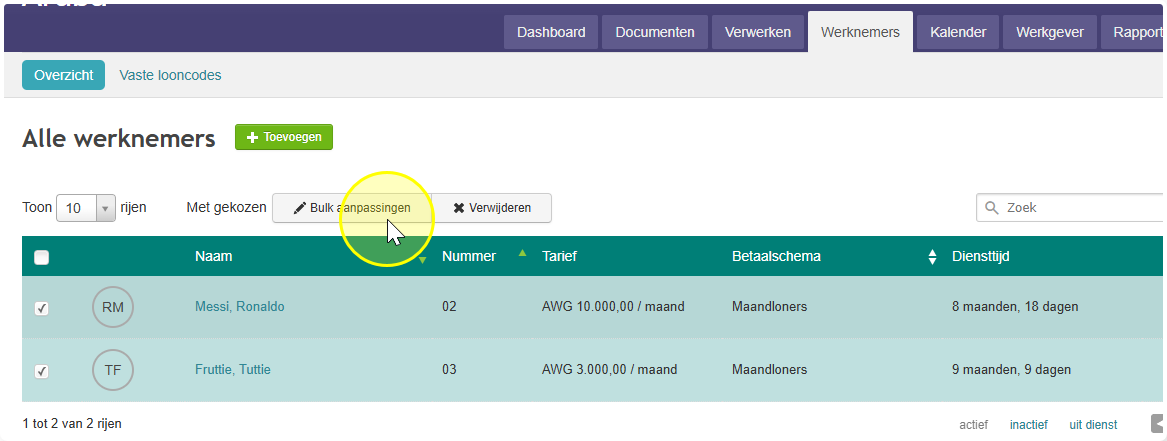
Task: Filter the list by uit dienst employees
Action: (1093, 425)
